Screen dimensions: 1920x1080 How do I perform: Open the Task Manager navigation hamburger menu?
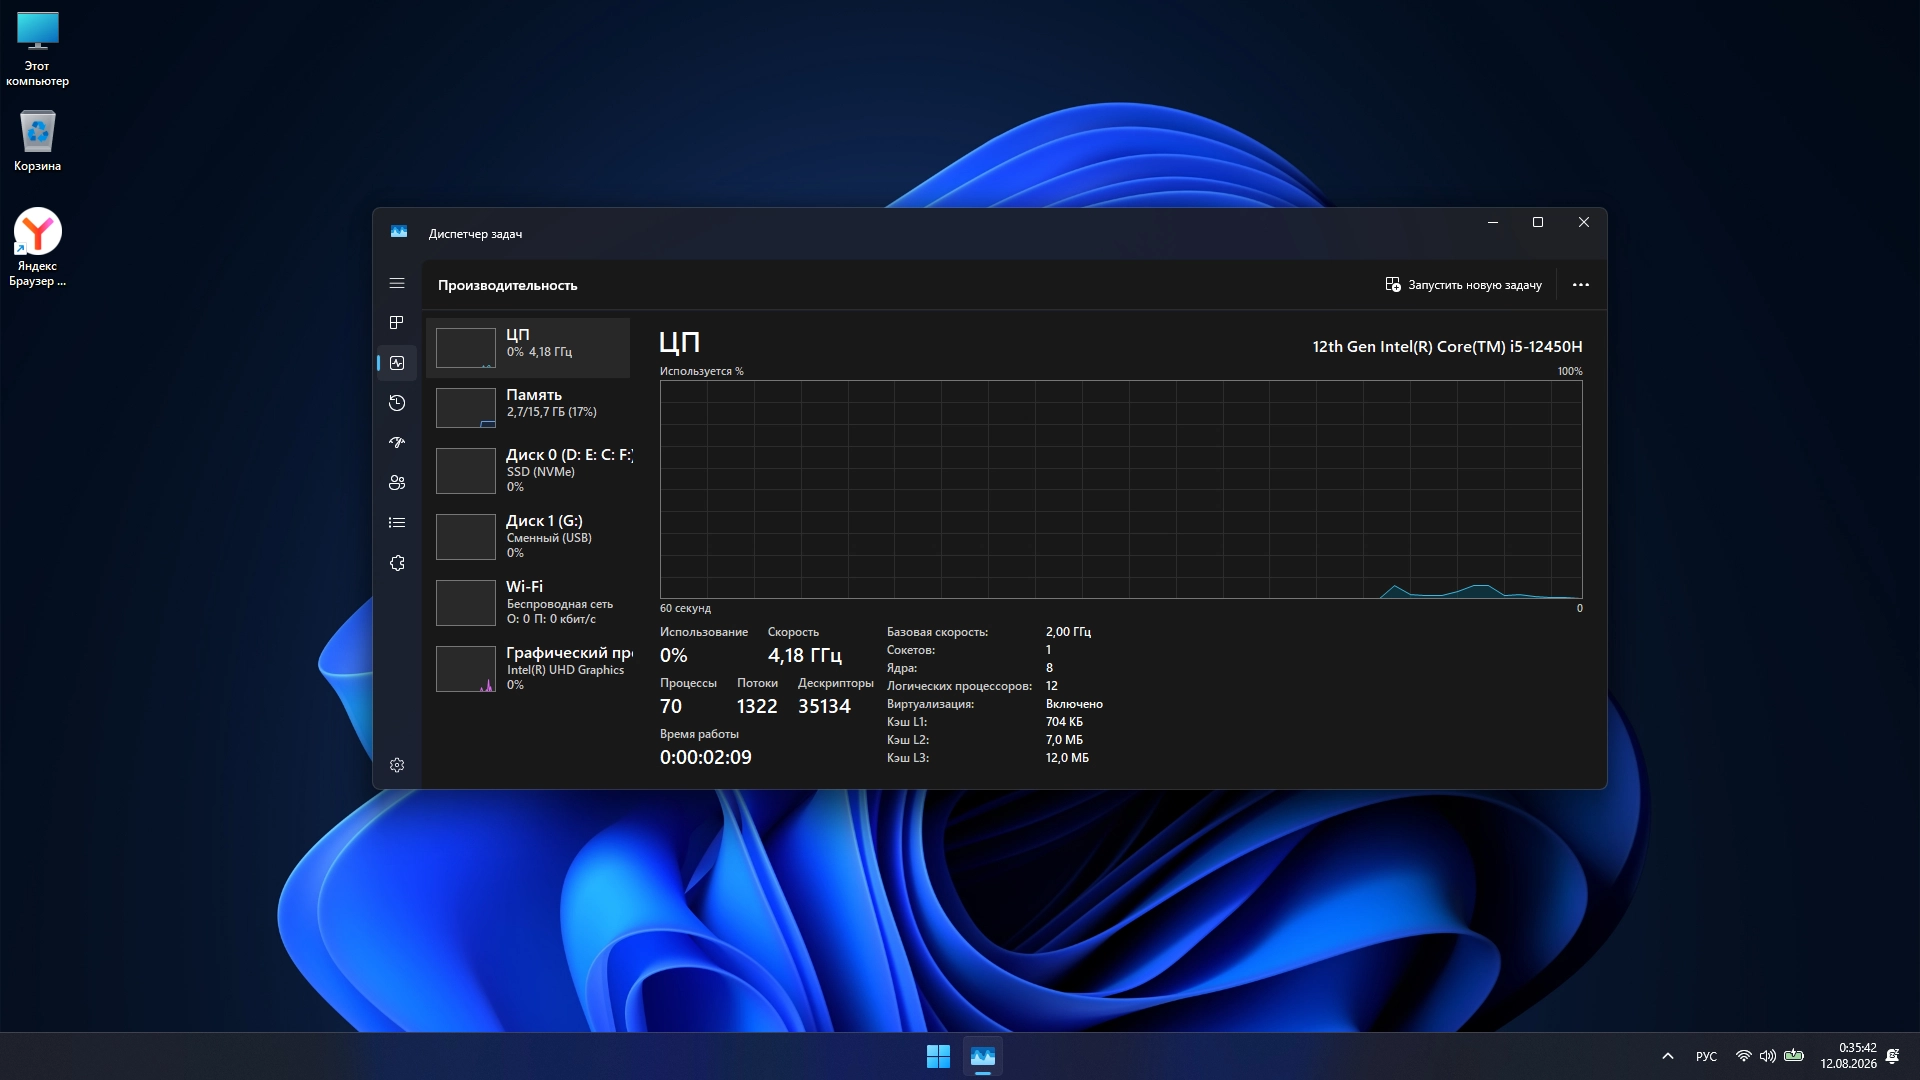(x=397, y=283)
